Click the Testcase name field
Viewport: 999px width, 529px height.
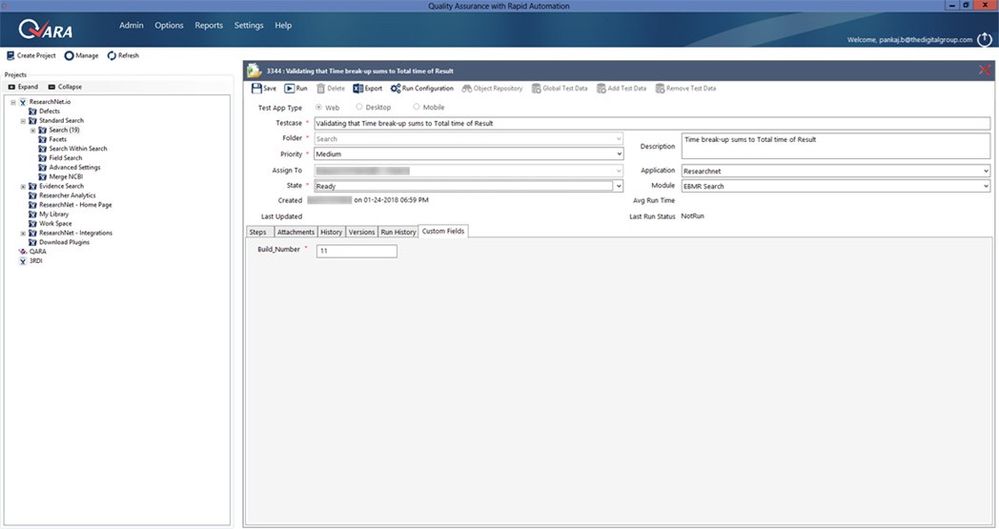652,124
